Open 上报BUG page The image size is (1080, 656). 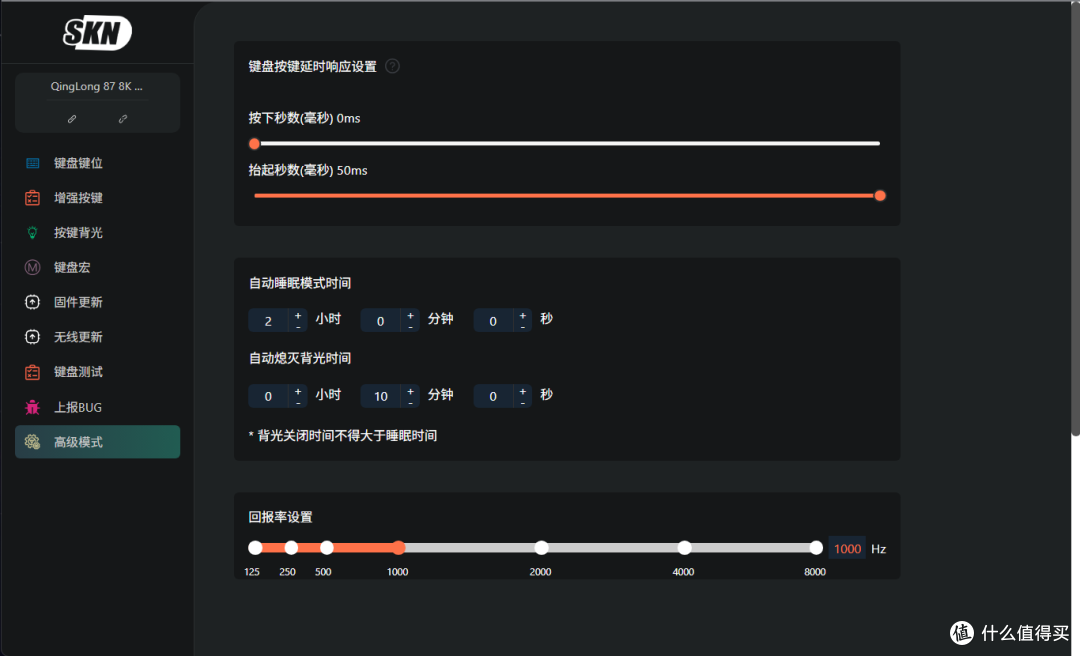click(97, 407)
